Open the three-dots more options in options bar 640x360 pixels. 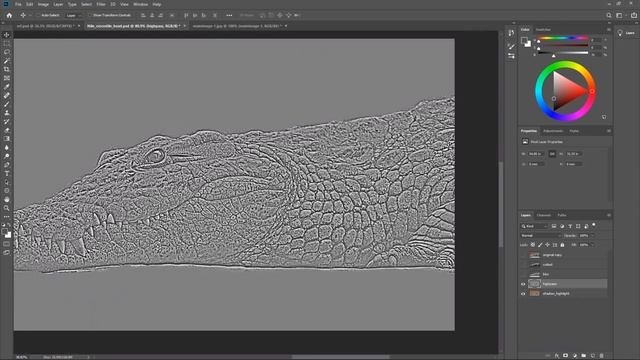229,15
